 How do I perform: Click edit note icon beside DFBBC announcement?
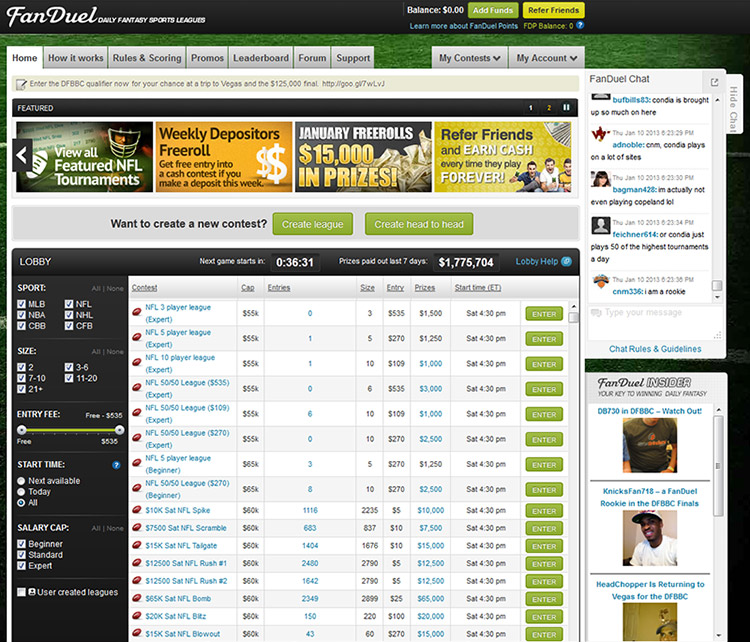point(21,85)
